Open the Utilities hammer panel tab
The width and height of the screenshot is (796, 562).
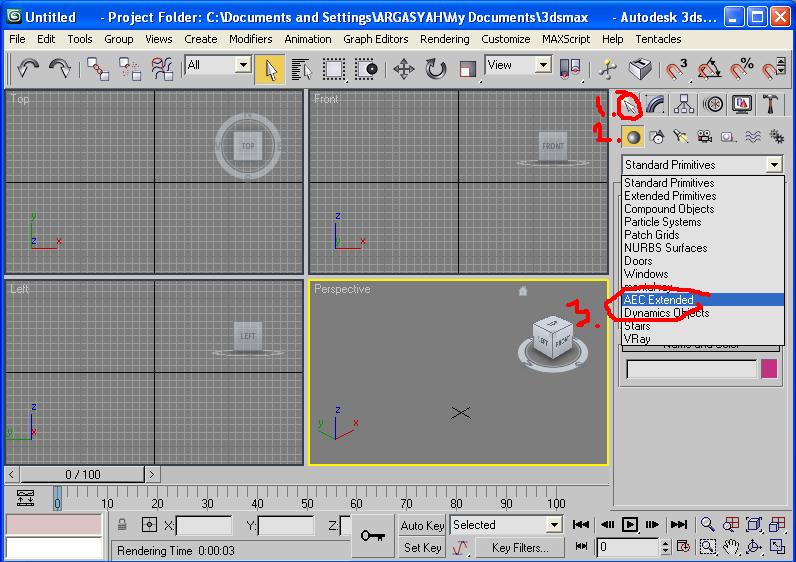[770, 105]
